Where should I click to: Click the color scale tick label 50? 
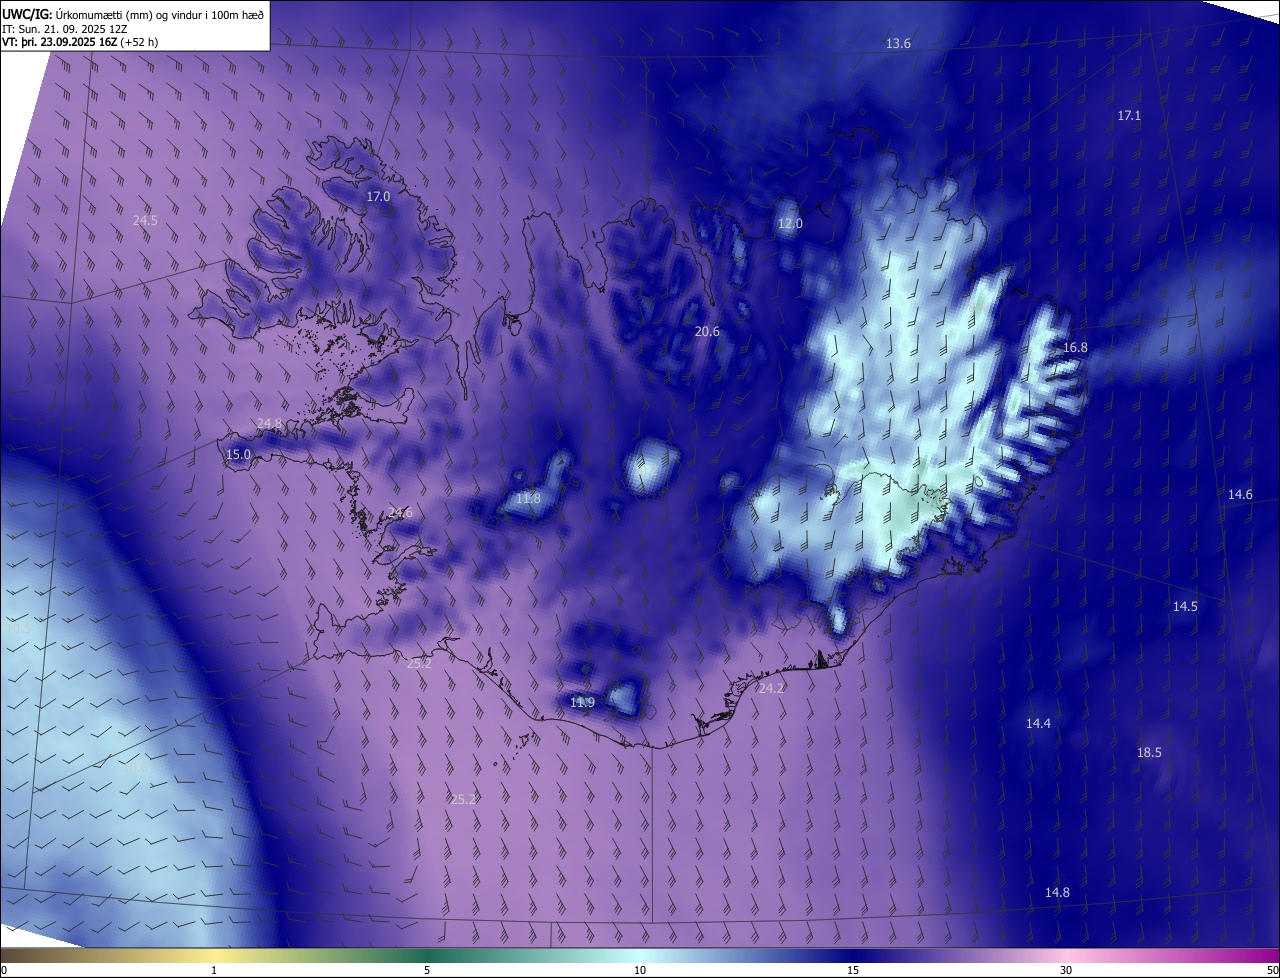tap(1272, 970)
